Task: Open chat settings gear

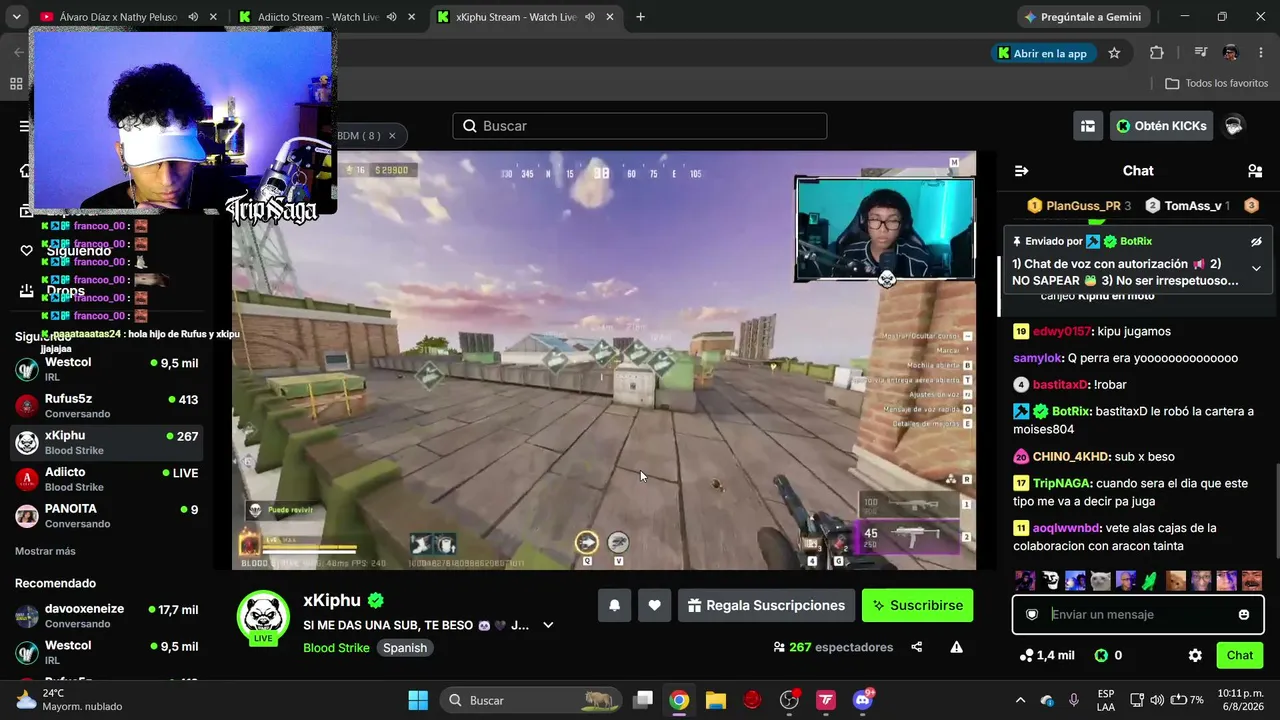Action: point(1195,656)
